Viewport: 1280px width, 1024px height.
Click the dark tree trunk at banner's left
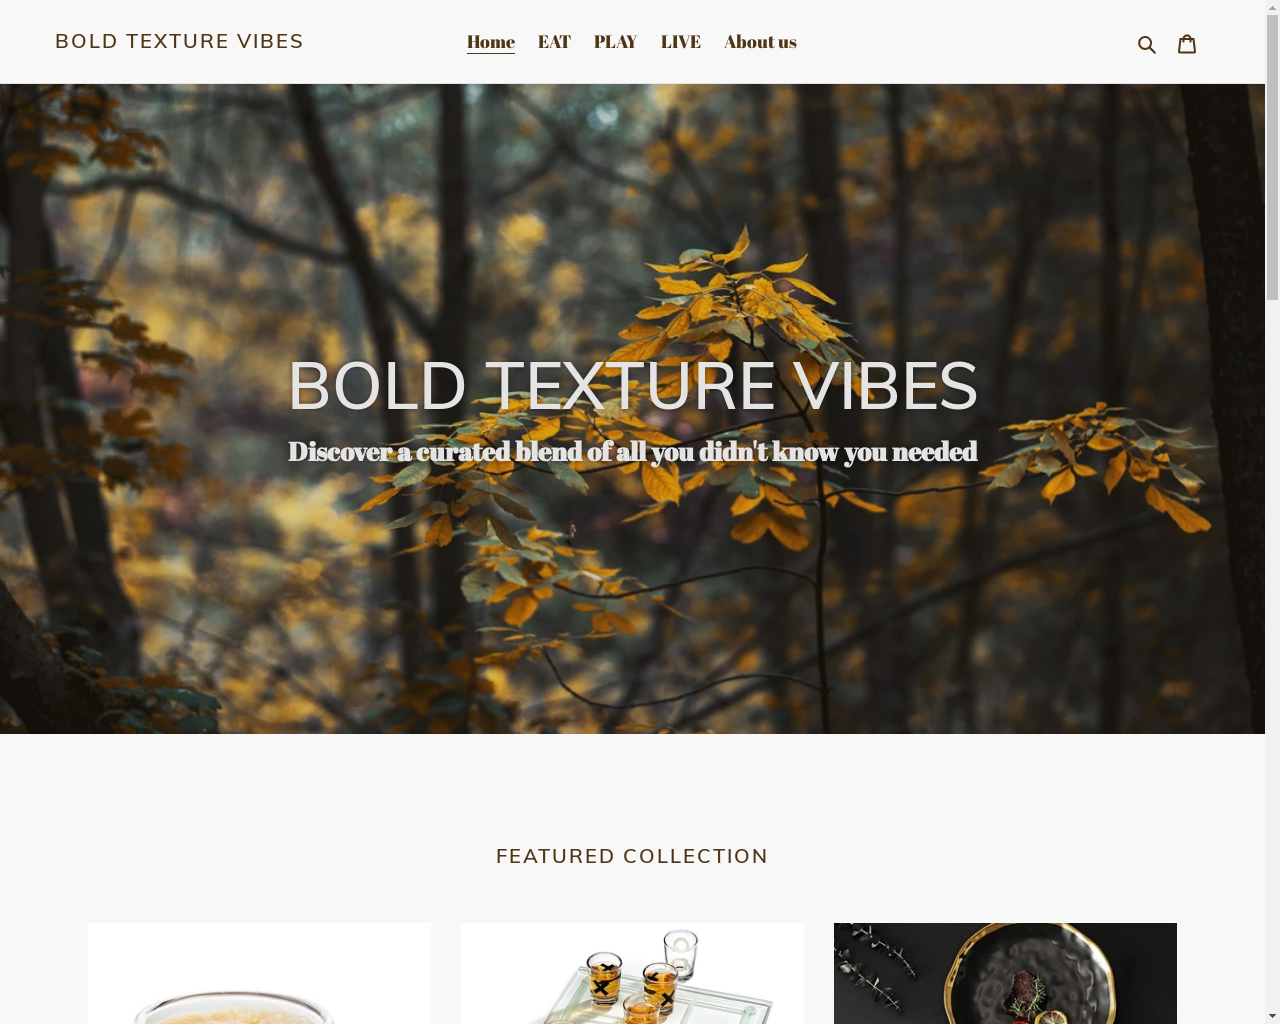click(40, 400)
